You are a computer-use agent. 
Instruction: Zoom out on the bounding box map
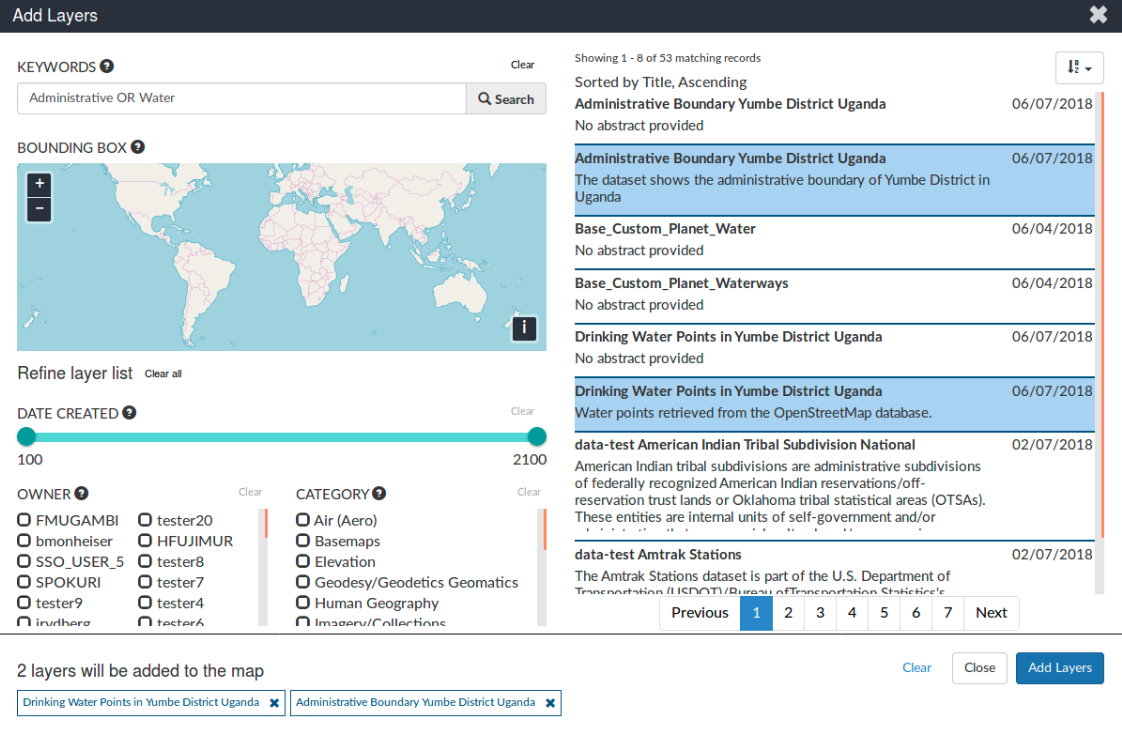[x=39, y=209]
